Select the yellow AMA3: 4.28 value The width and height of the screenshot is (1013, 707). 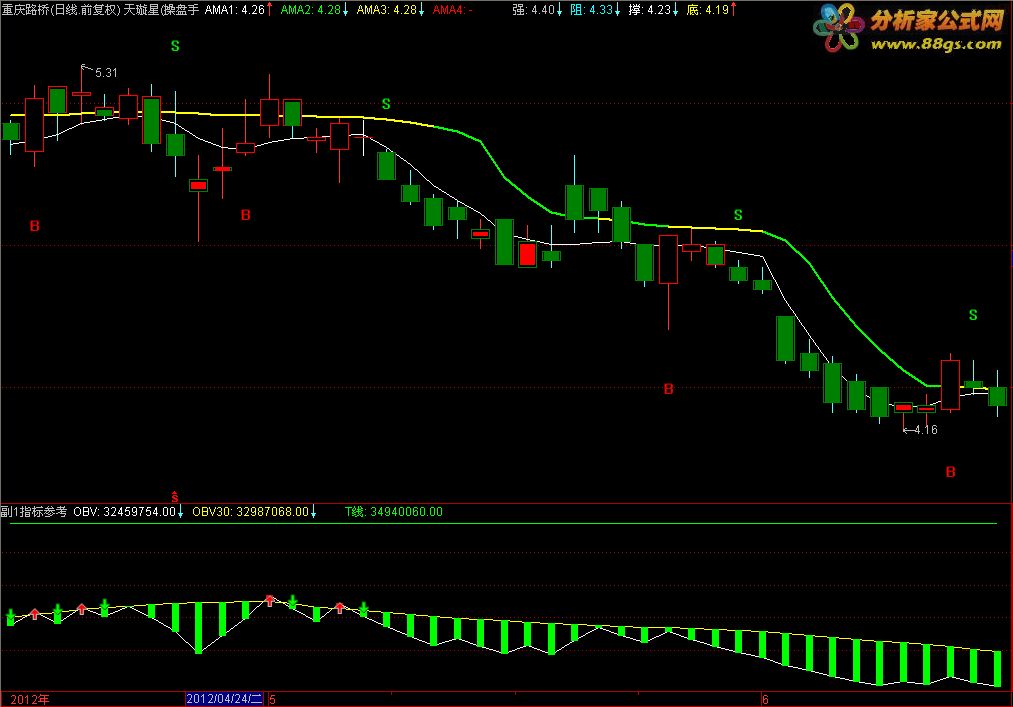[x=387, y=10]
